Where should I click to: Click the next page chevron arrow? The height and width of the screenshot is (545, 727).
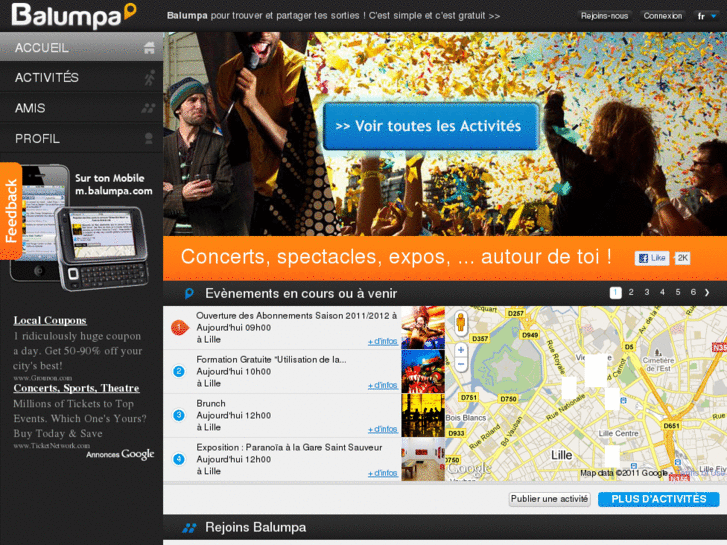(707, 293)
